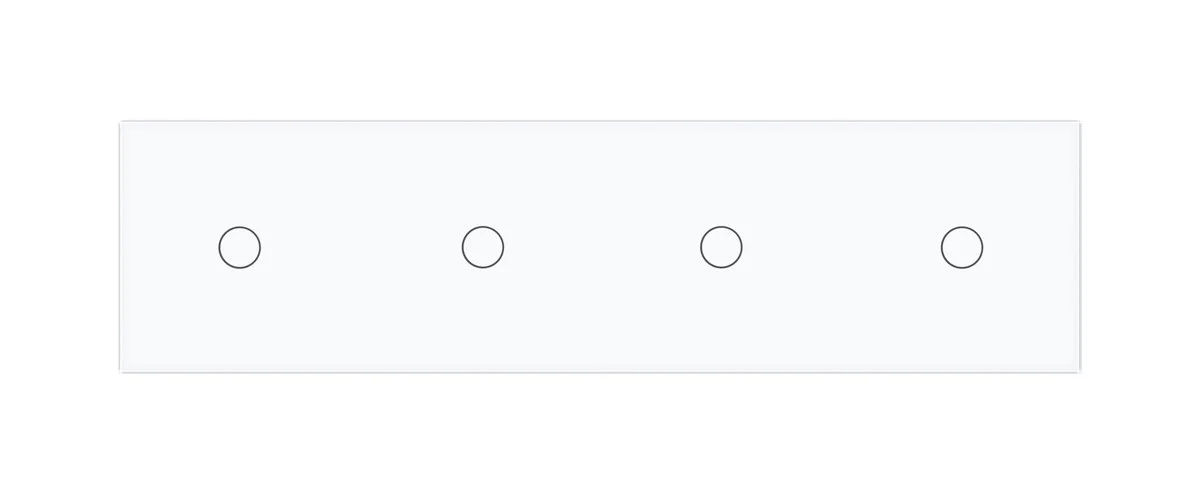Tap the second circular touch button from the left
Viewport: 1200px width, 494px height.
(x=483, y=247)
